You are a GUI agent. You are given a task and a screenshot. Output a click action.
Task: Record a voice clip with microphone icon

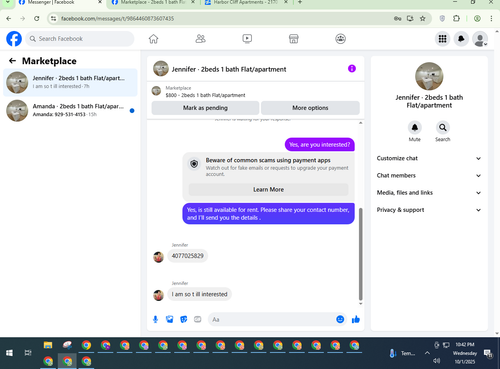coord(155,319)
